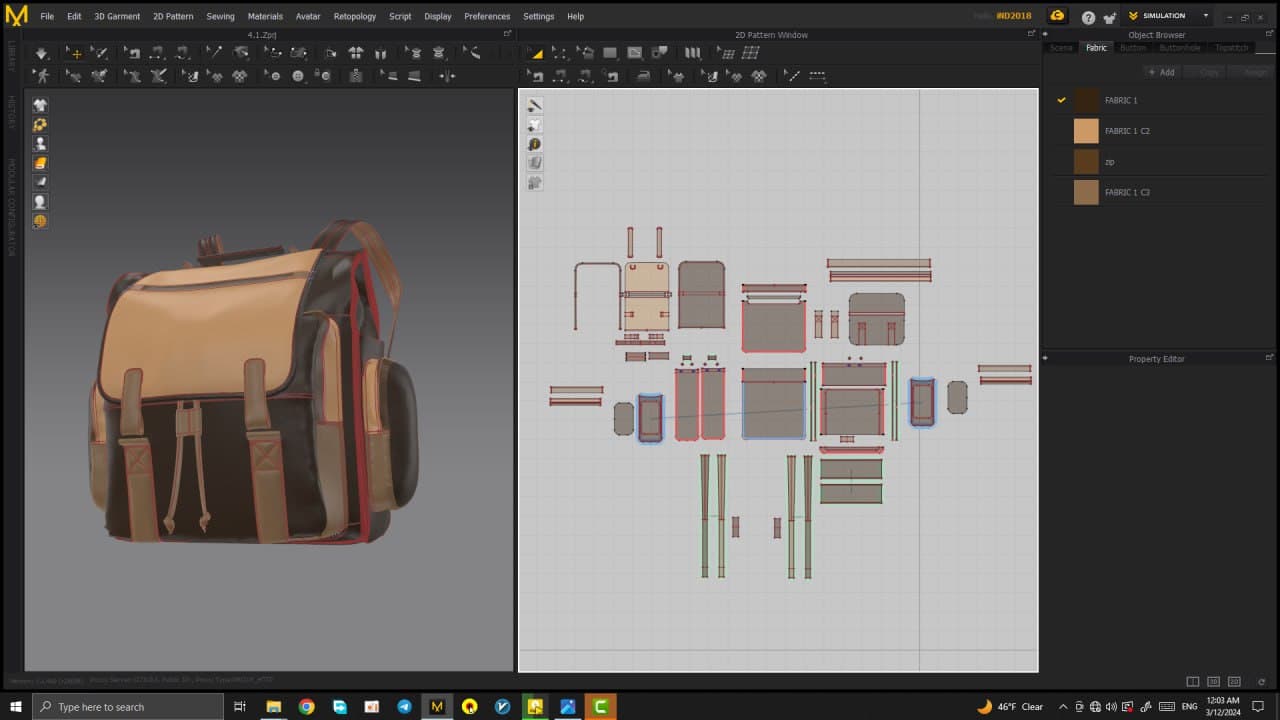The width and height of the screenshot is (1280, 720).
Task: Open the SIMULATION mode dropdown
Action: (1169, 16)
